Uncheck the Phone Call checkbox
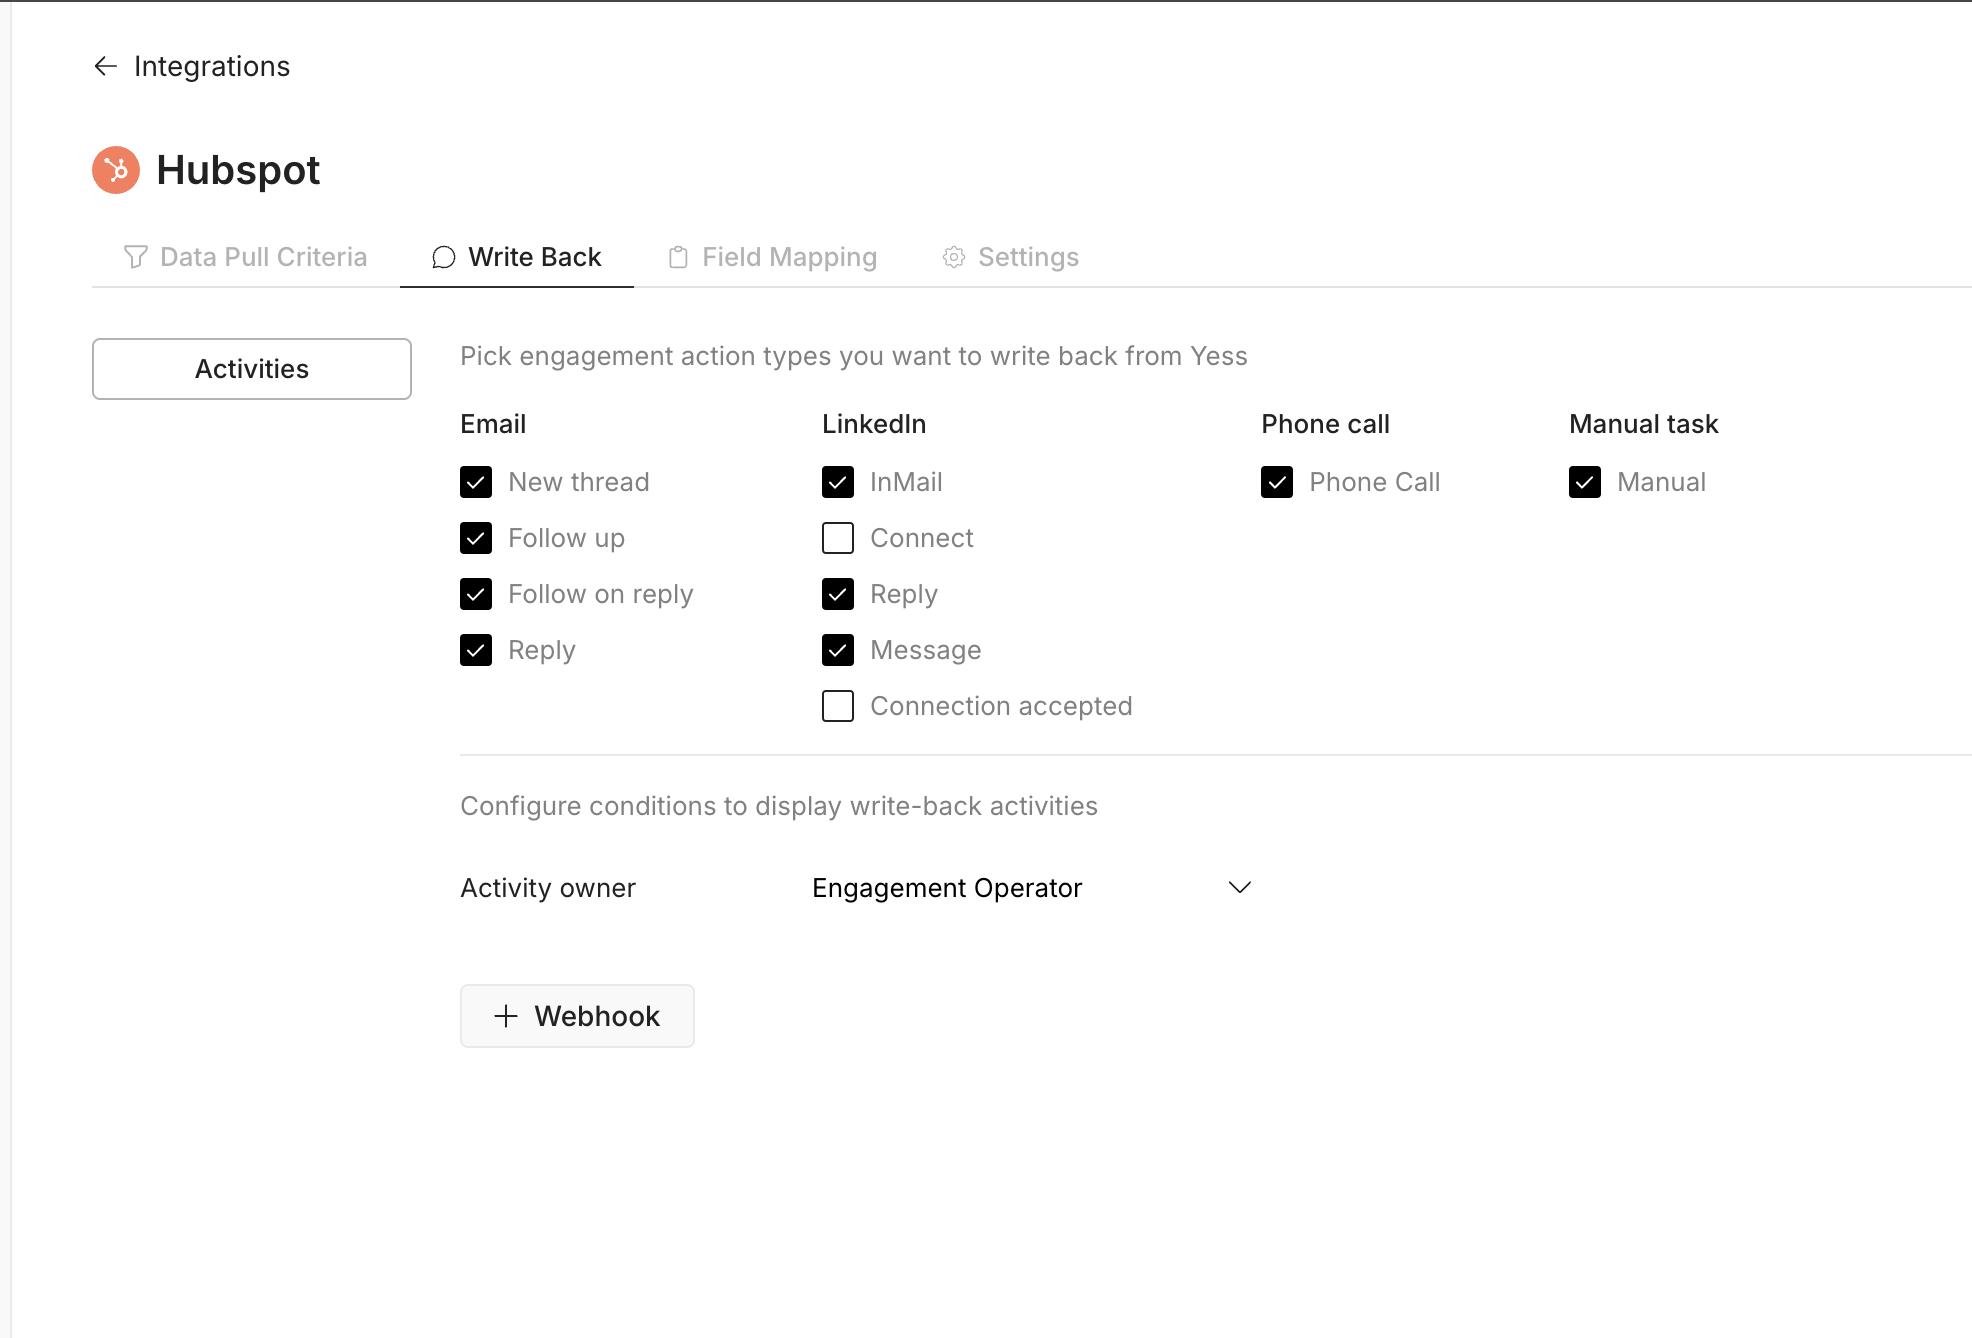 pyautogui.click(x=1277, y=482)
